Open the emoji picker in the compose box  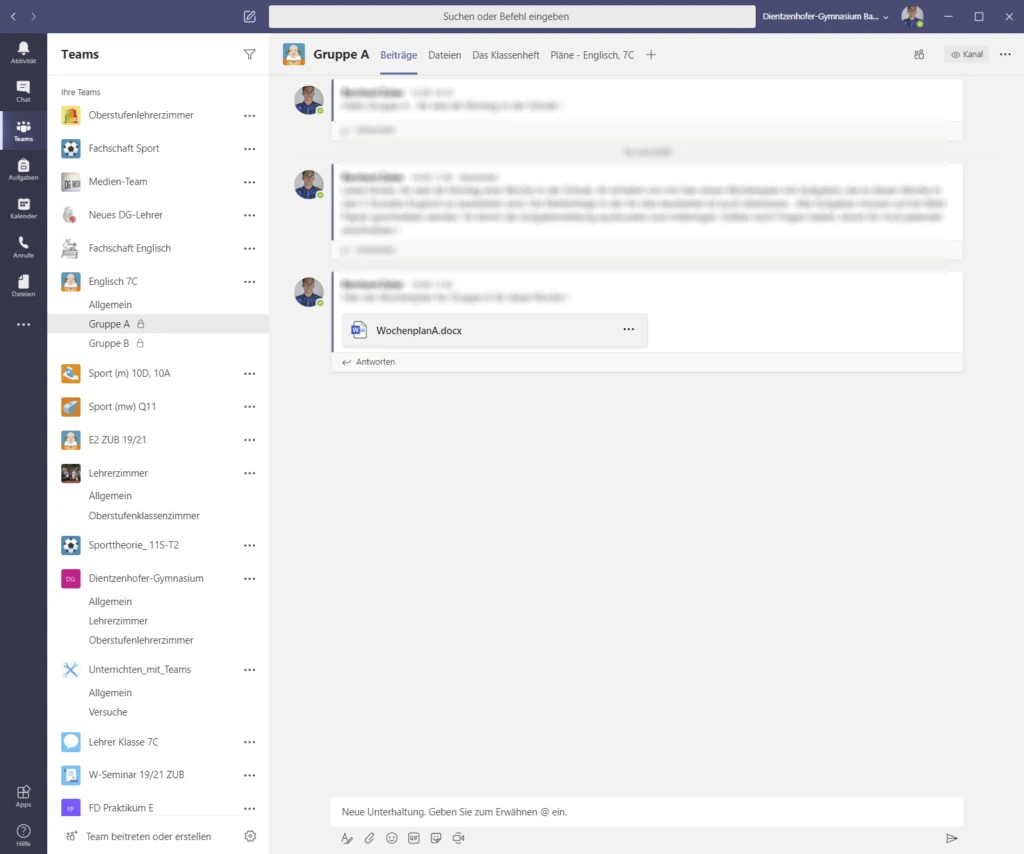pyautogui.click(x=391, y=838)
